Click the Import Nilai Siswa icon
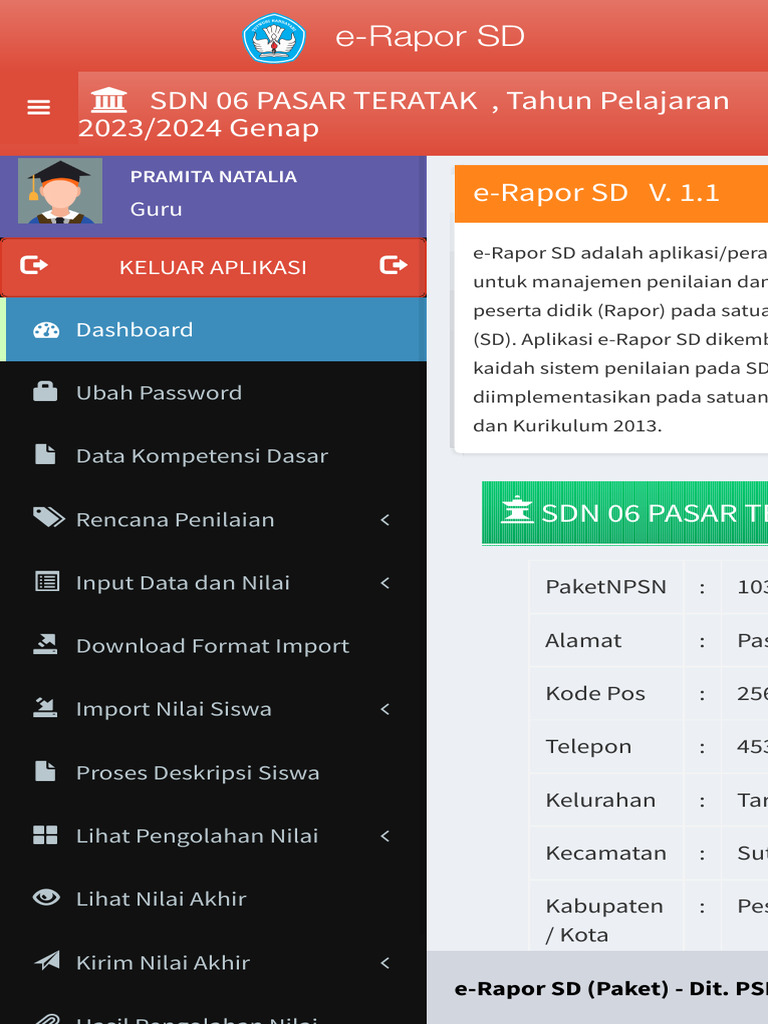Viewport: 768px width, 1024px height. (45, 708)
